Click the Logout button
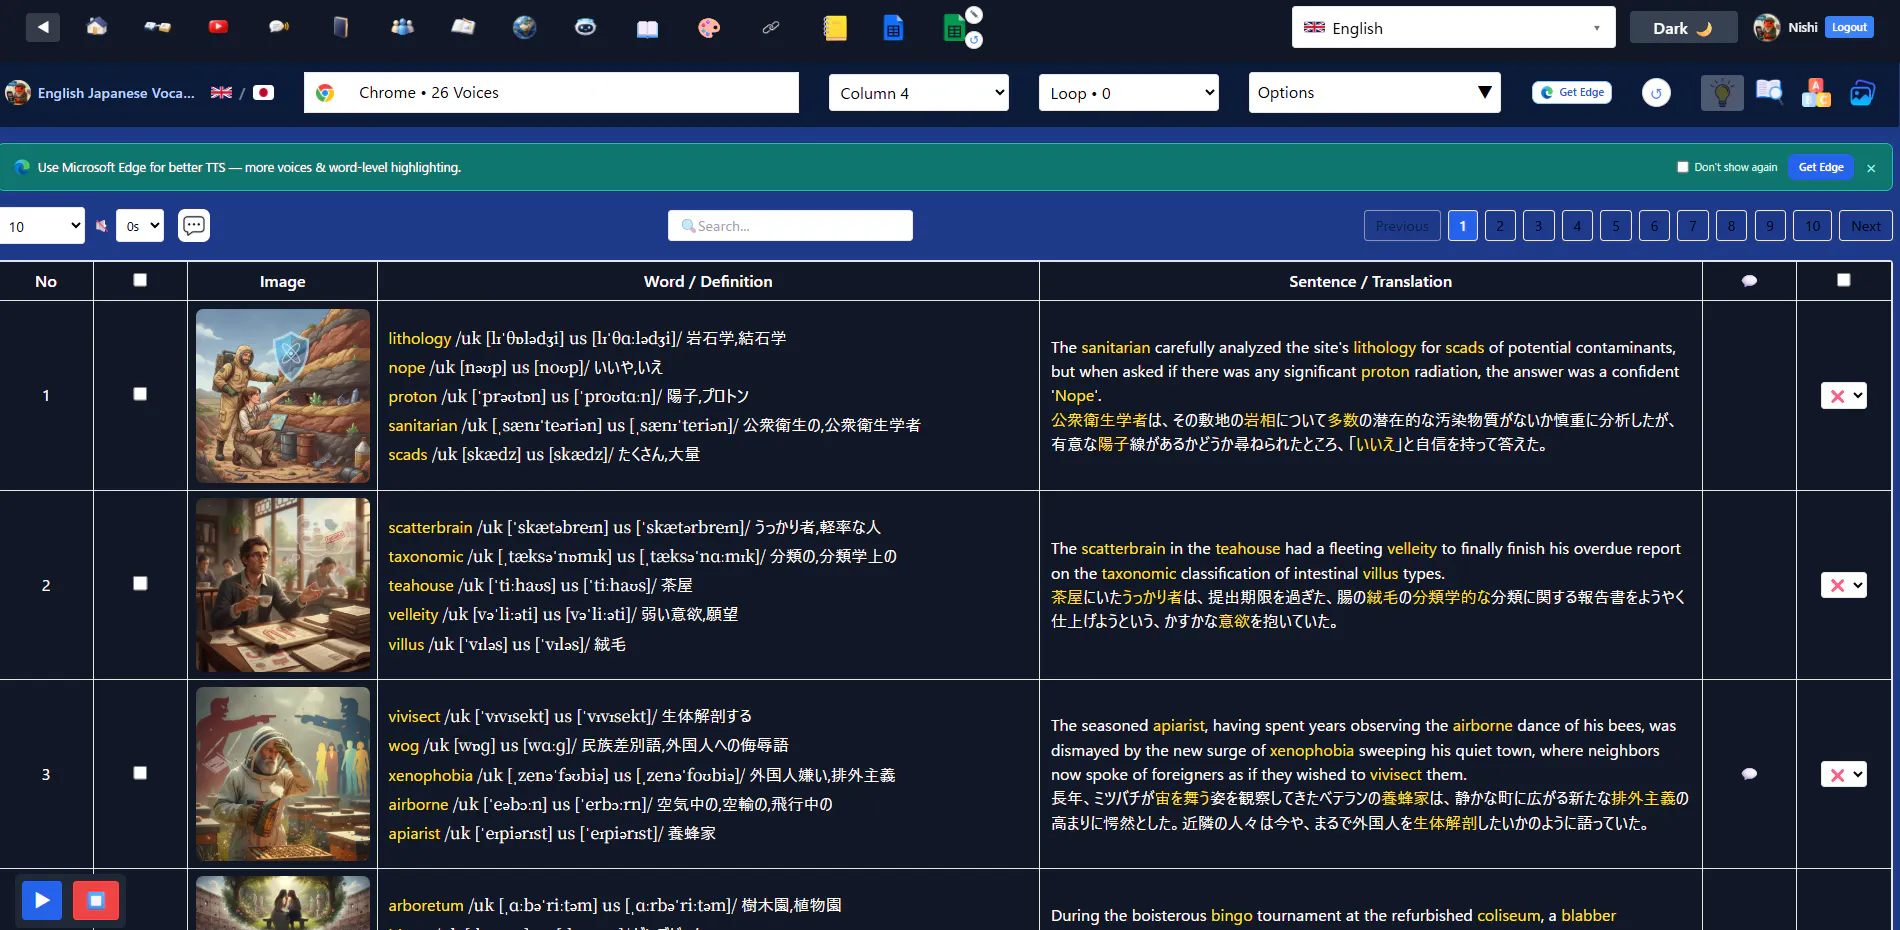This screenshot has width=1900, height=930. coord(1849,27)
